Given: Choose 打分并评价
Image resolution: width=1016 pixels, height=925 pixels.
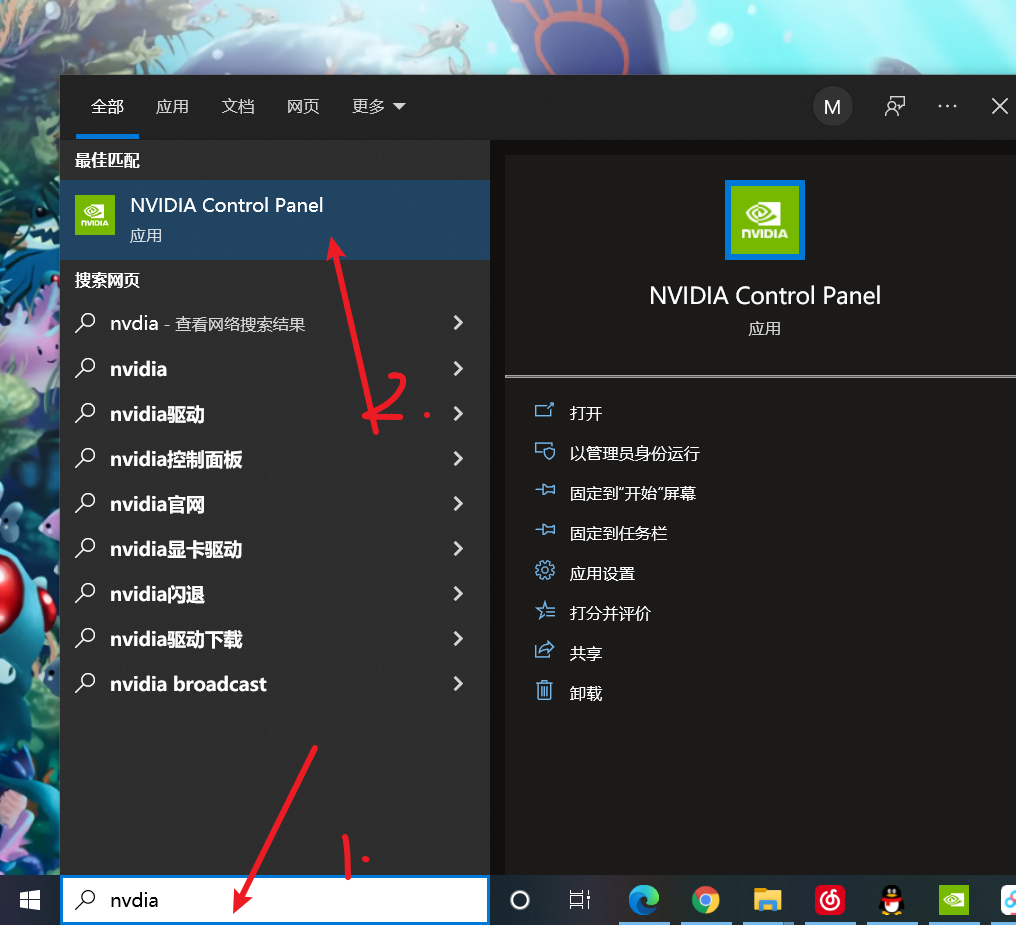Looking at the screenshot, I should click(610, 613).
